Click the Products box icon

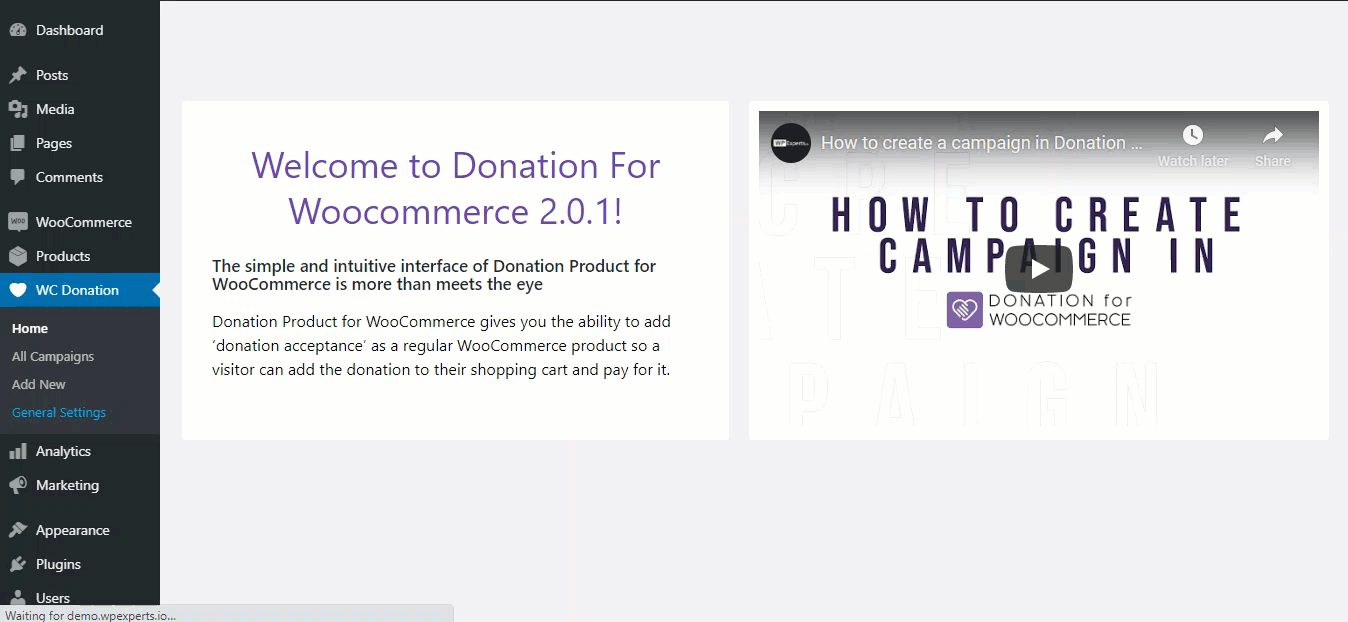[x=18, y=256]
